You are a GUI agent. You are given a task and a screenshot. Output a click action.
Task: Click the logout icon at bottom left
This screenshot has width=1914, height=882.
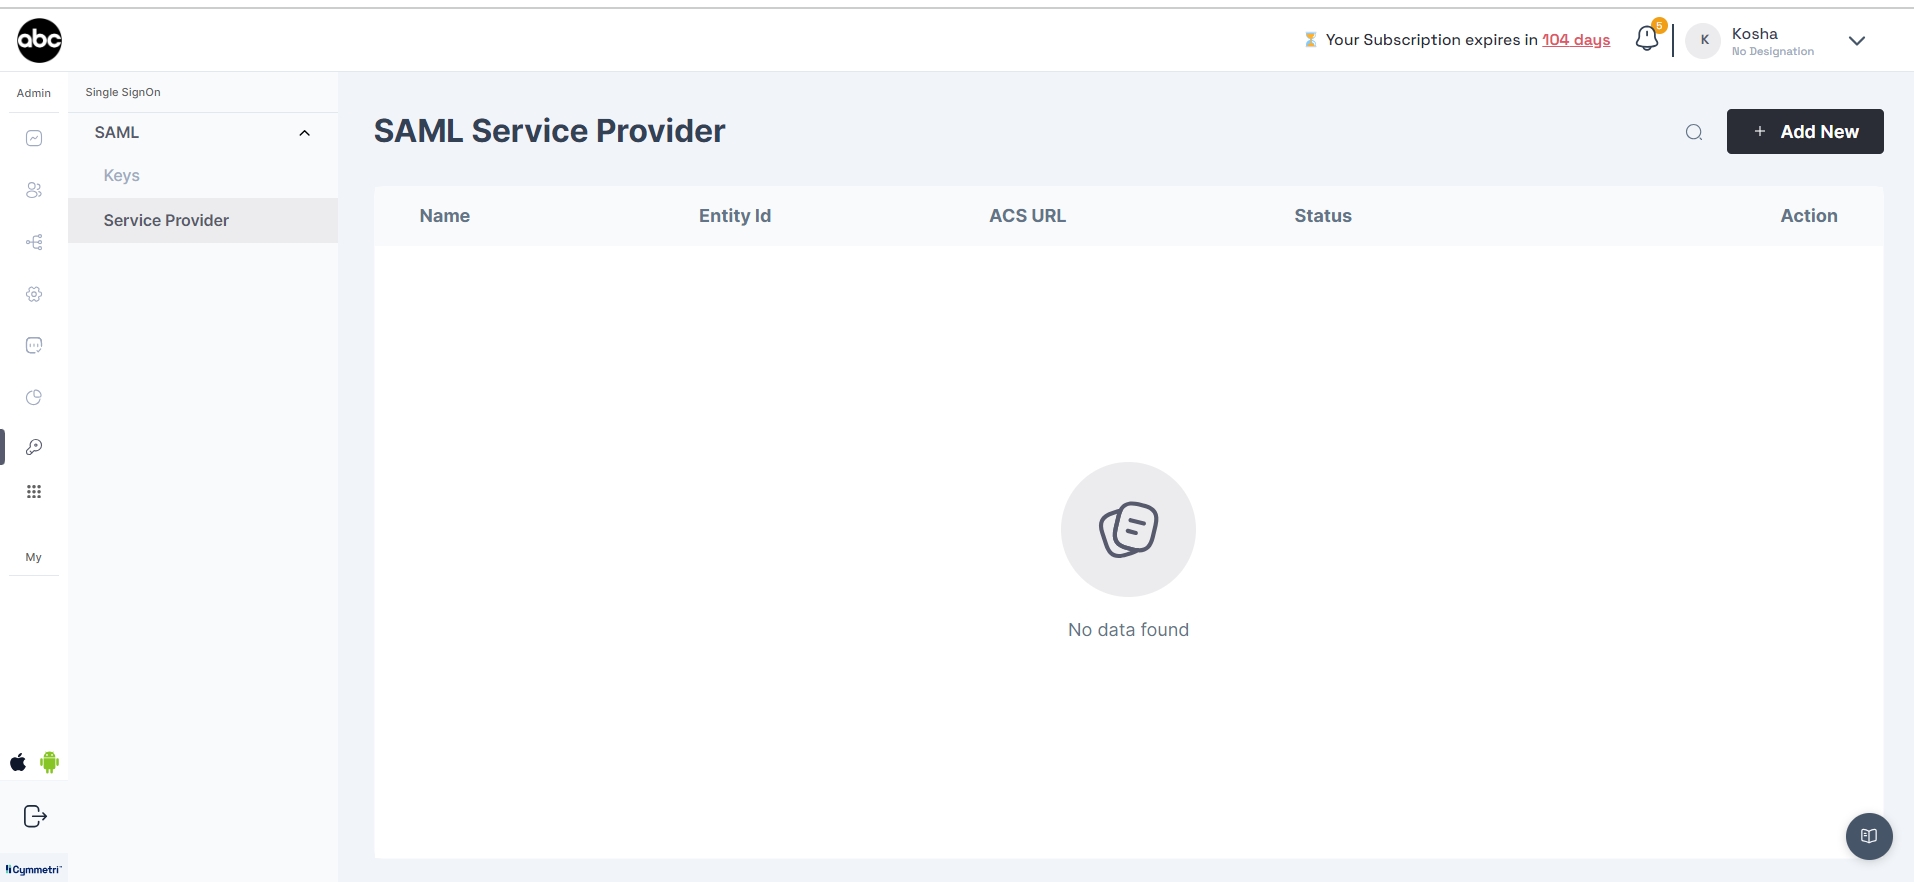[35, 816]
